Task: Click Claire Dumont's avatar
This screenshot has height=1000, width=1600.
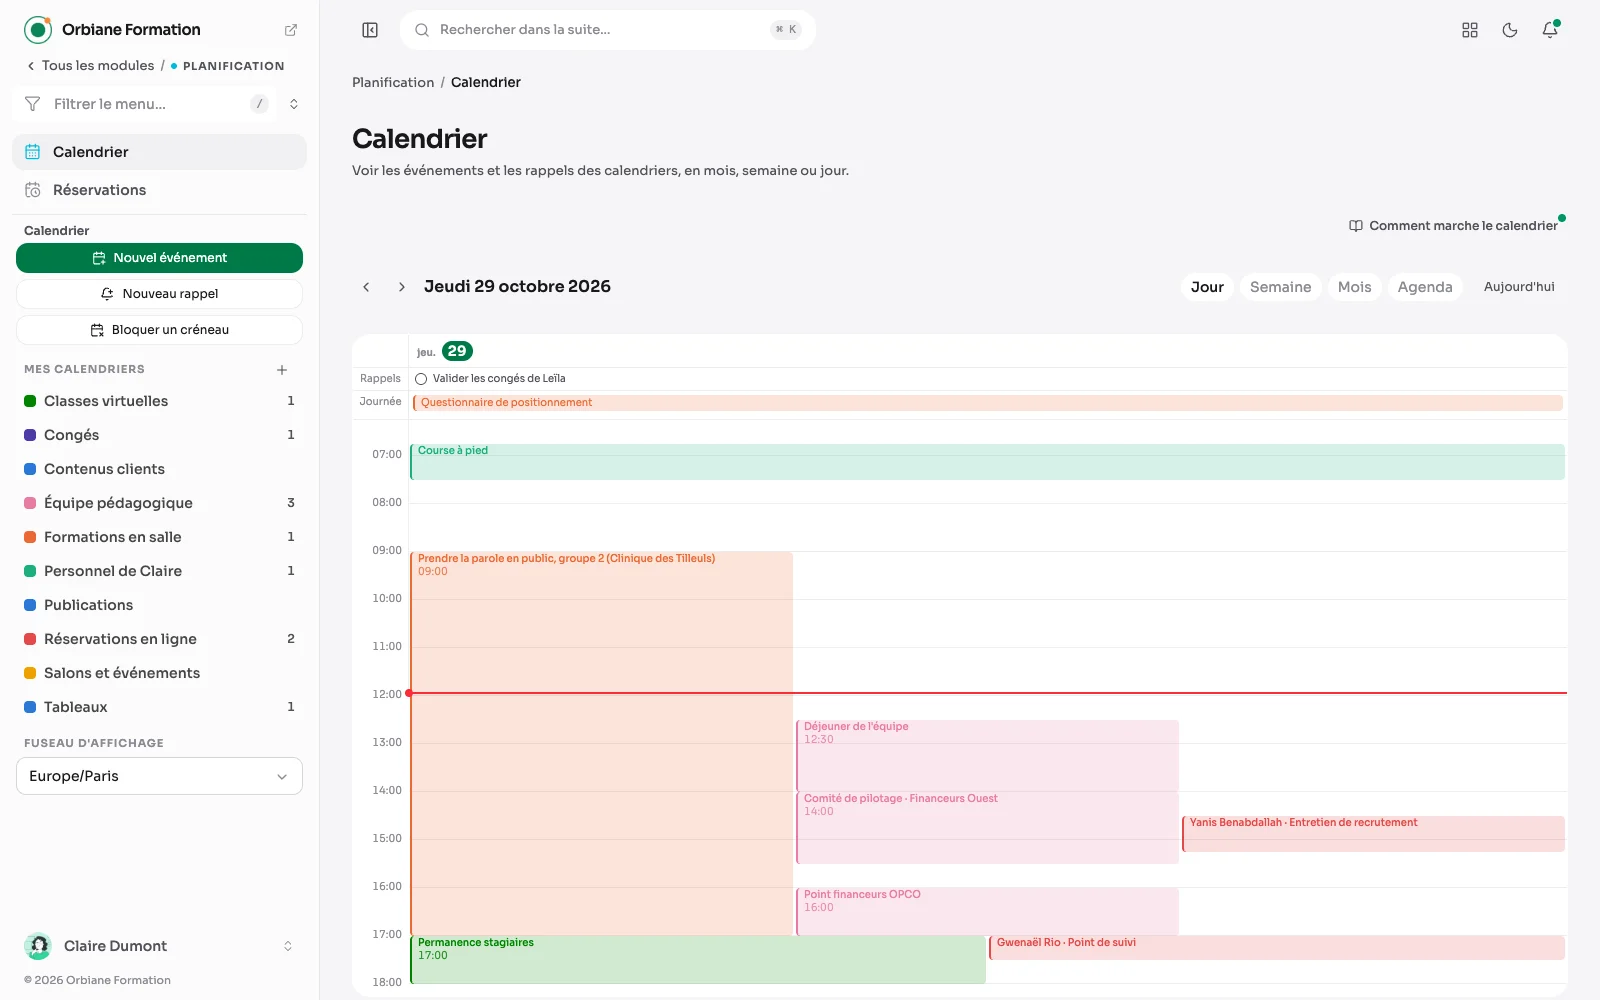Action: [x=38, y=946]
